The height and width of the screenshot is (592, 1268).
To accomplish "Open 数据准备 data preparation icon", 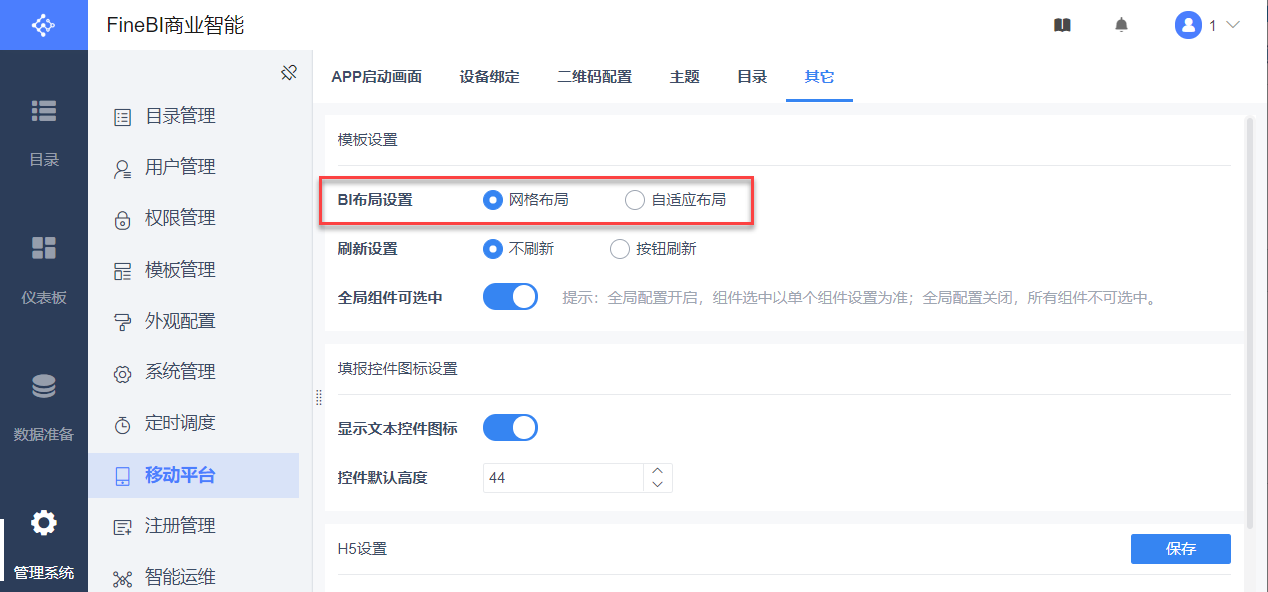I will [x=43, y=386].
